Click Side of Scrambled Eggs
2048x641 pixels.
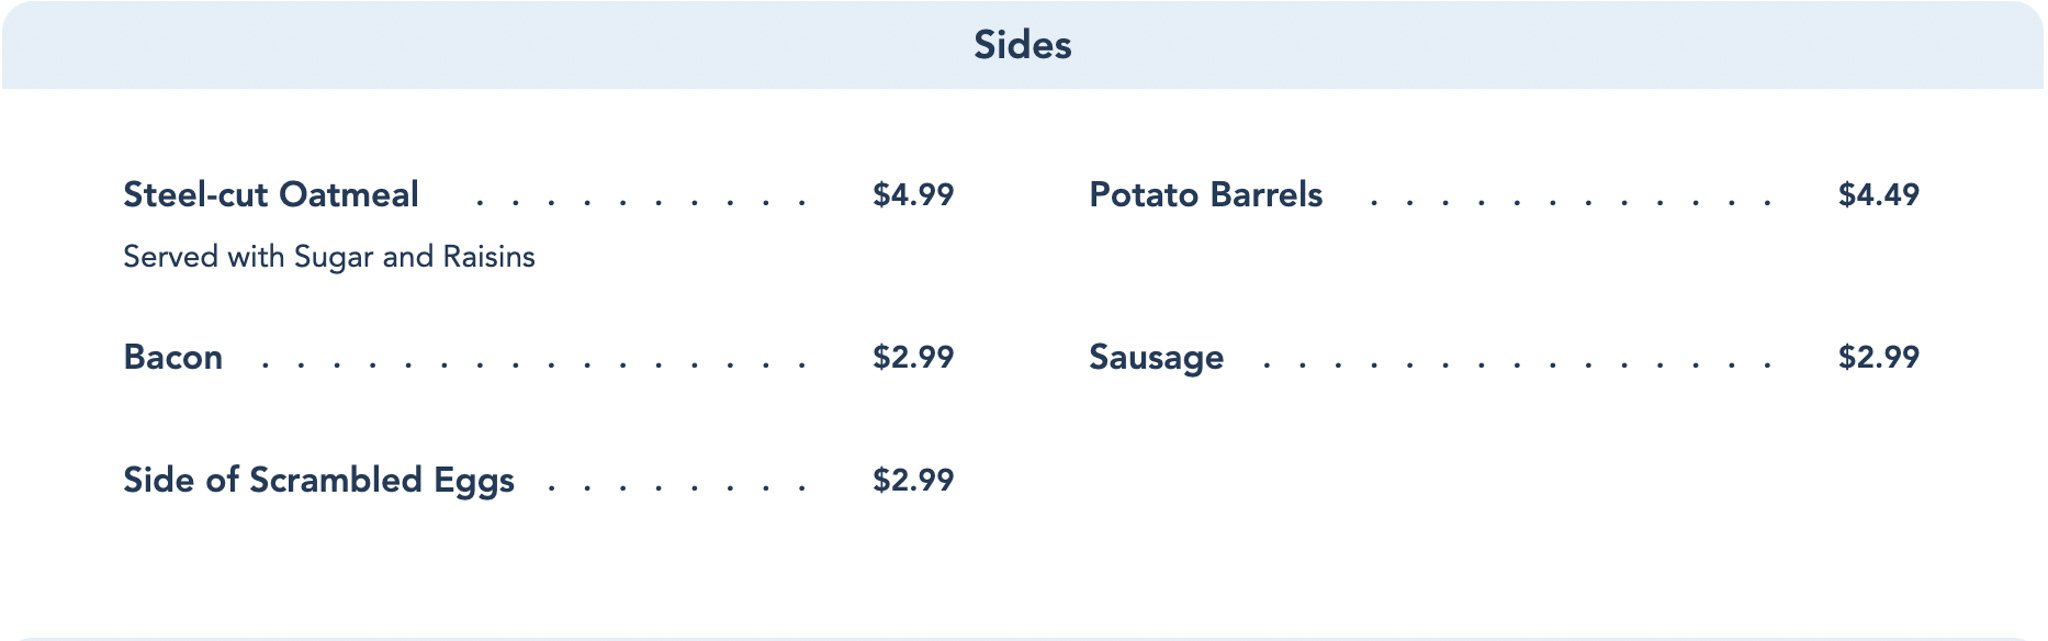(318, 481)
